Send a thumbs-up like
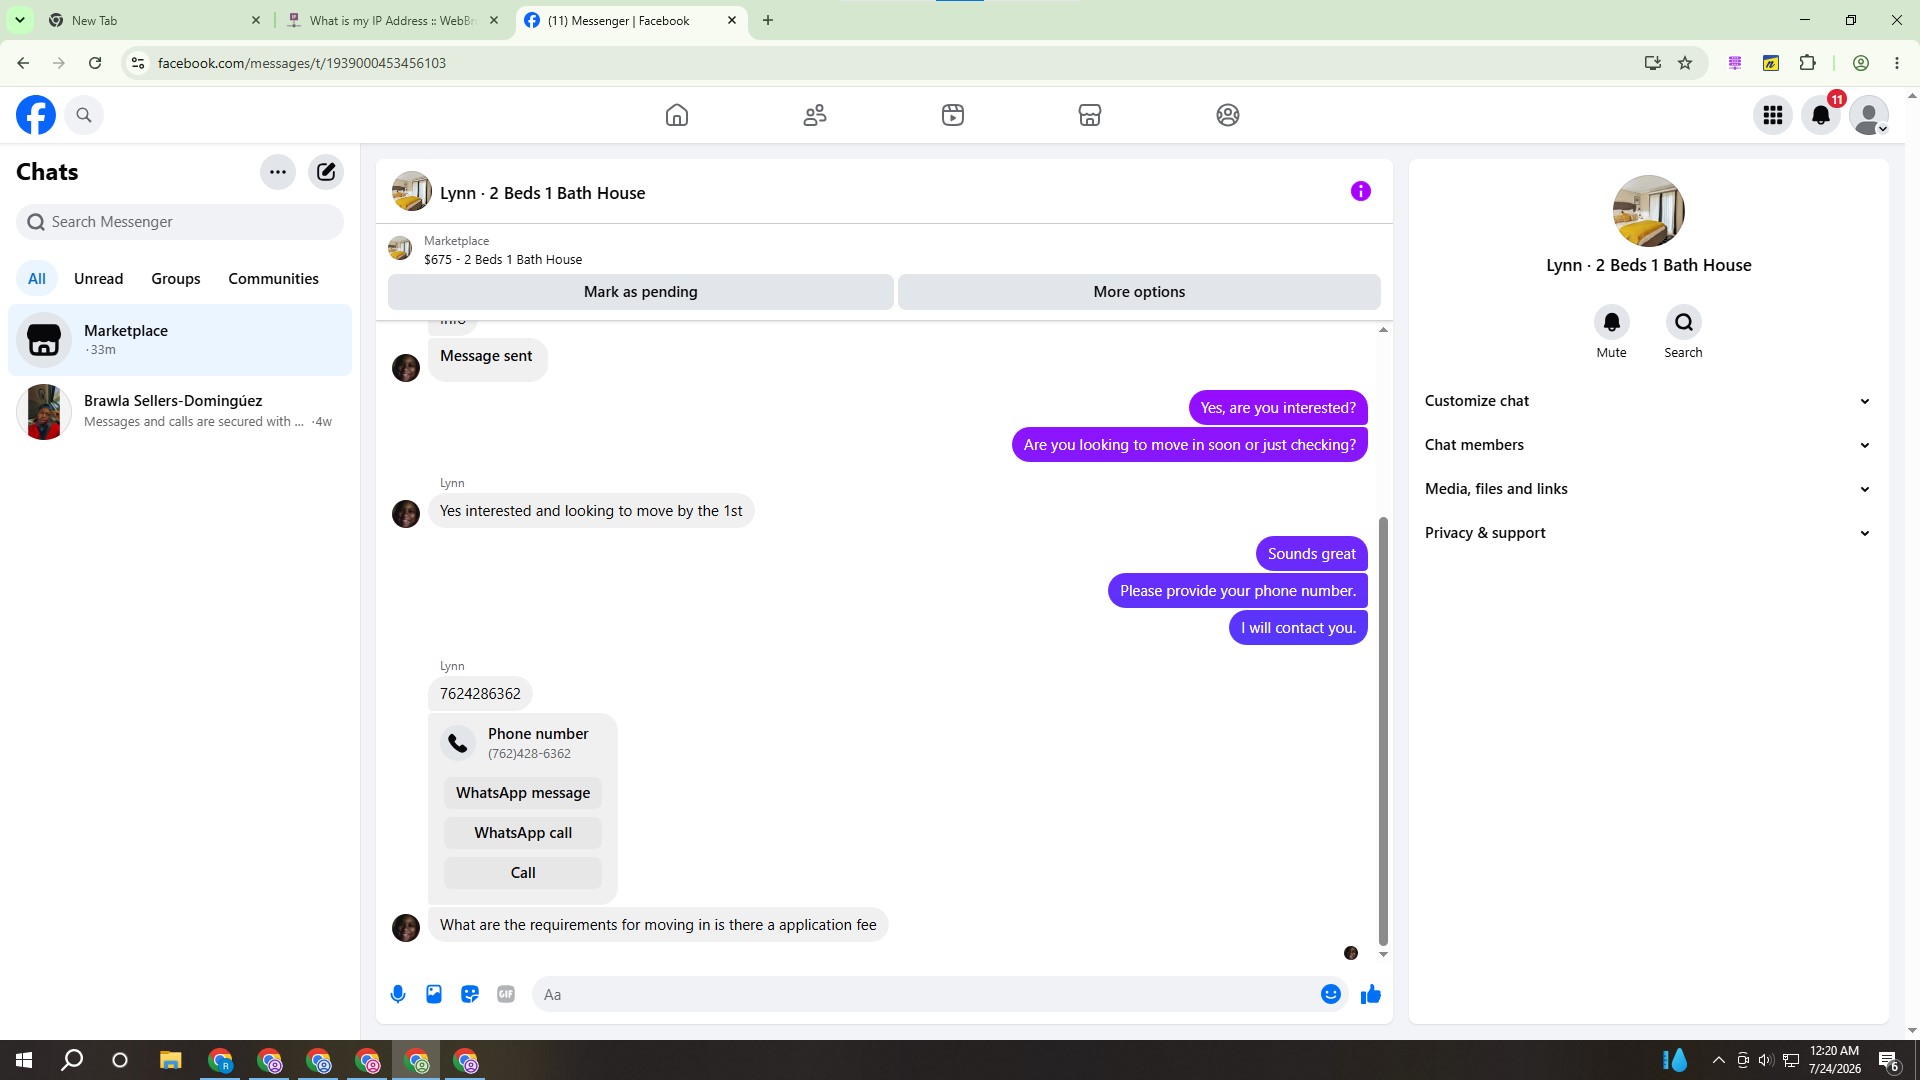 pyautogui.click(x=1371, y=994)
